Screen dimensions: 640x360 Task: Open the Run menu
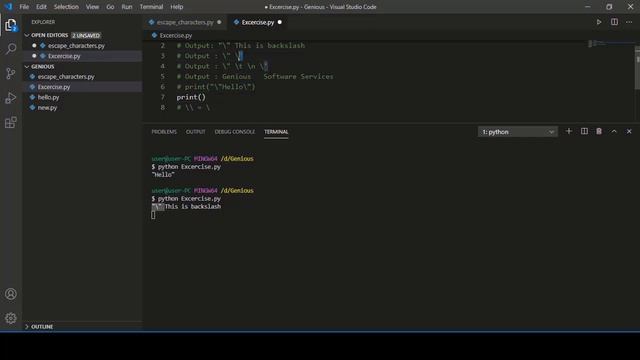click(x=127, y=7)
